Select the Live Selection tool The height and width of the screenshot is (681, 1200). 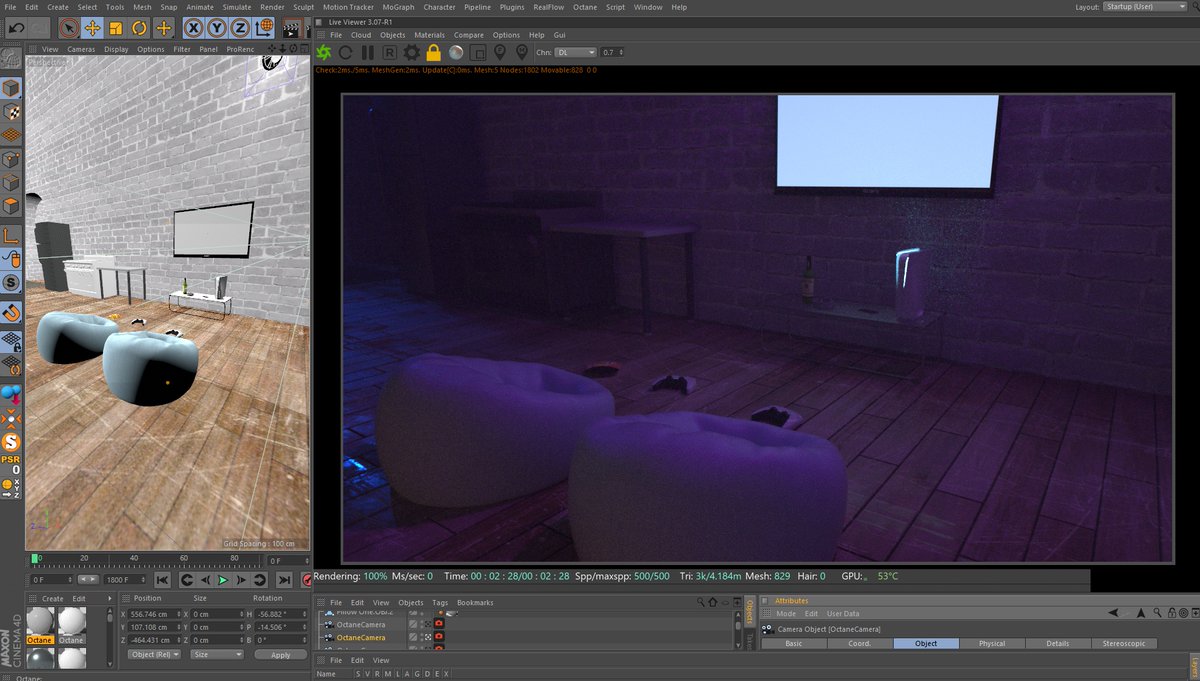point(68,28)
